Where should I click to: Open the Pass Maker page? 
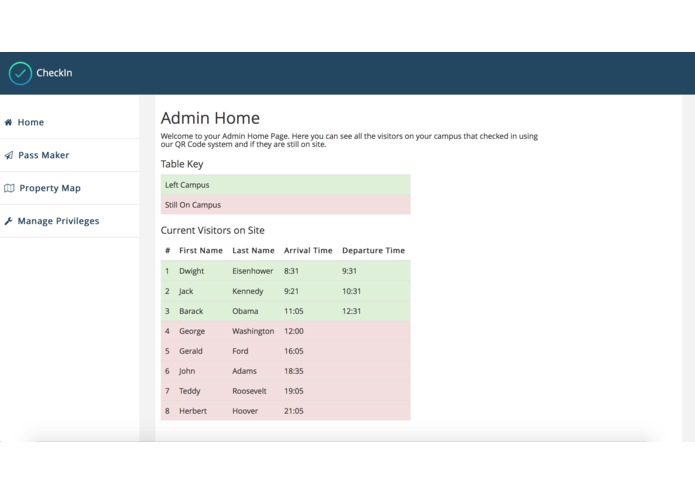(70, 155)
